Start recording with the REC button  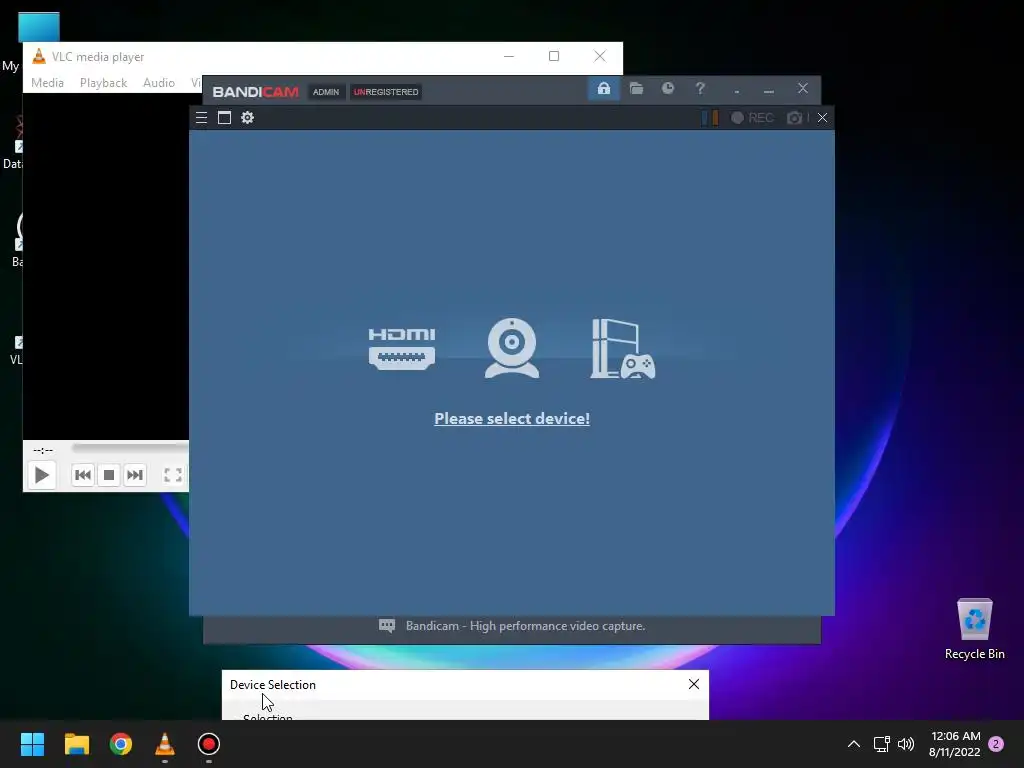pyautogui.click(x=752, y=118)
